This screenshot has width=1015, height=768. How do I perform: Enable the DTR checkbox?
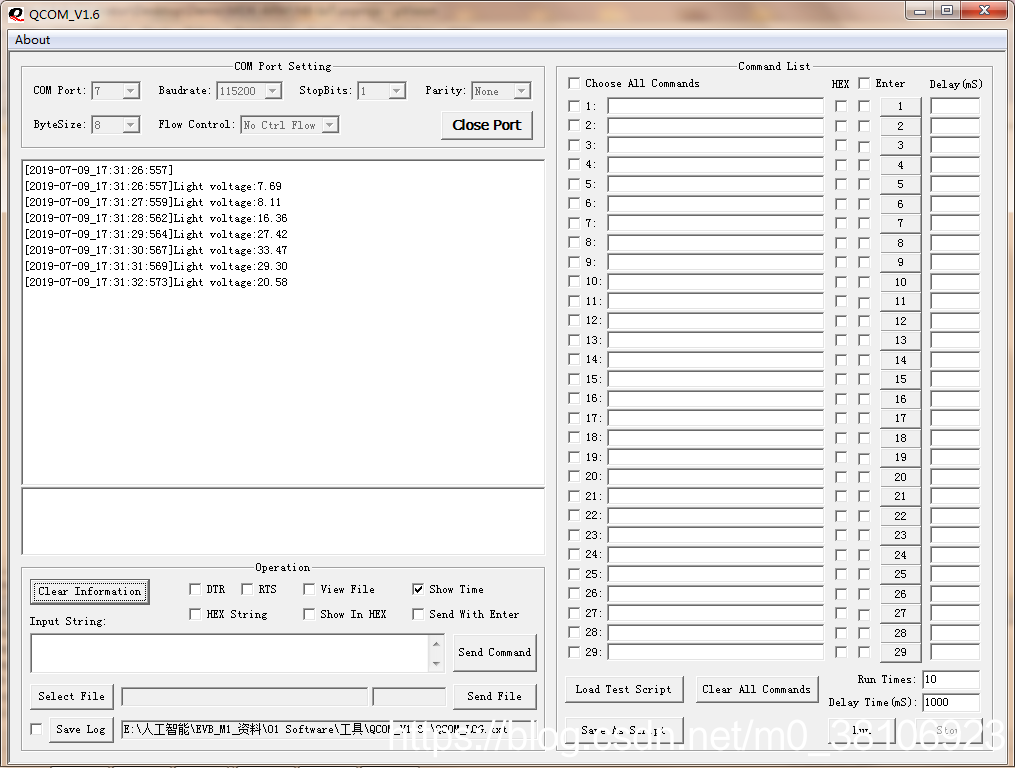[x=193, y=589]
